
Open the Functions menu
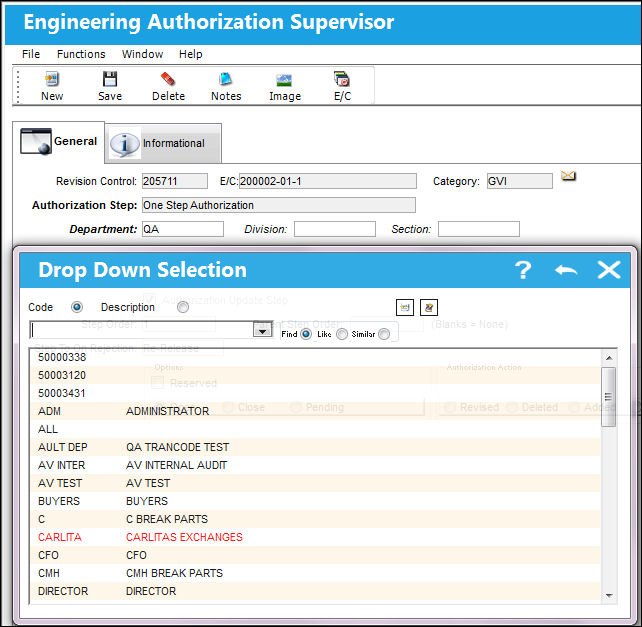click(x=81, y=54)
